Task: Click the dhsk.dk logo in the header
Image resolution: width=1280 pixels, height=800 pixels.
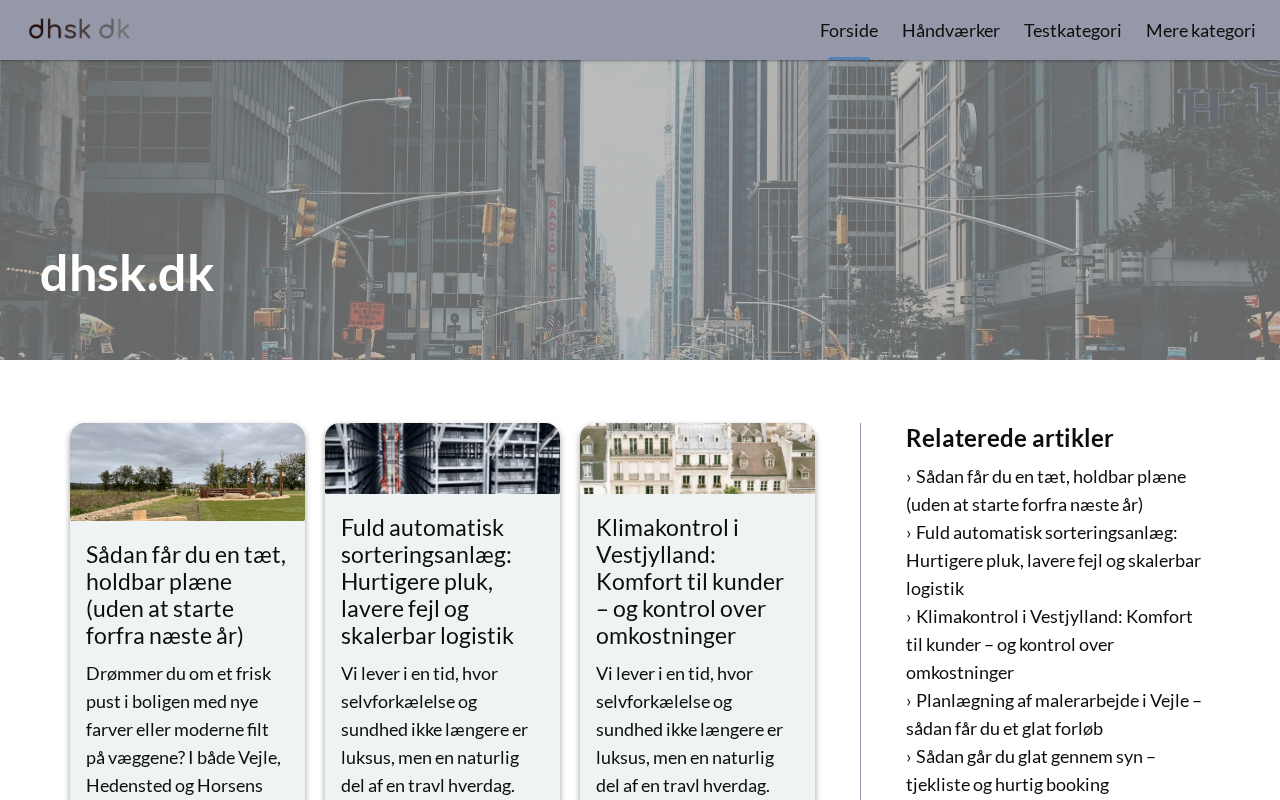Action: click(79, 29)
